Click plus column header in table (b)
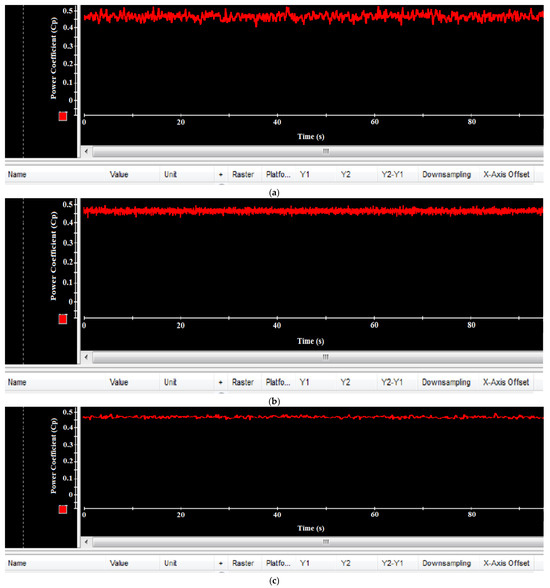The image size is (550, 588). point(220,382)
